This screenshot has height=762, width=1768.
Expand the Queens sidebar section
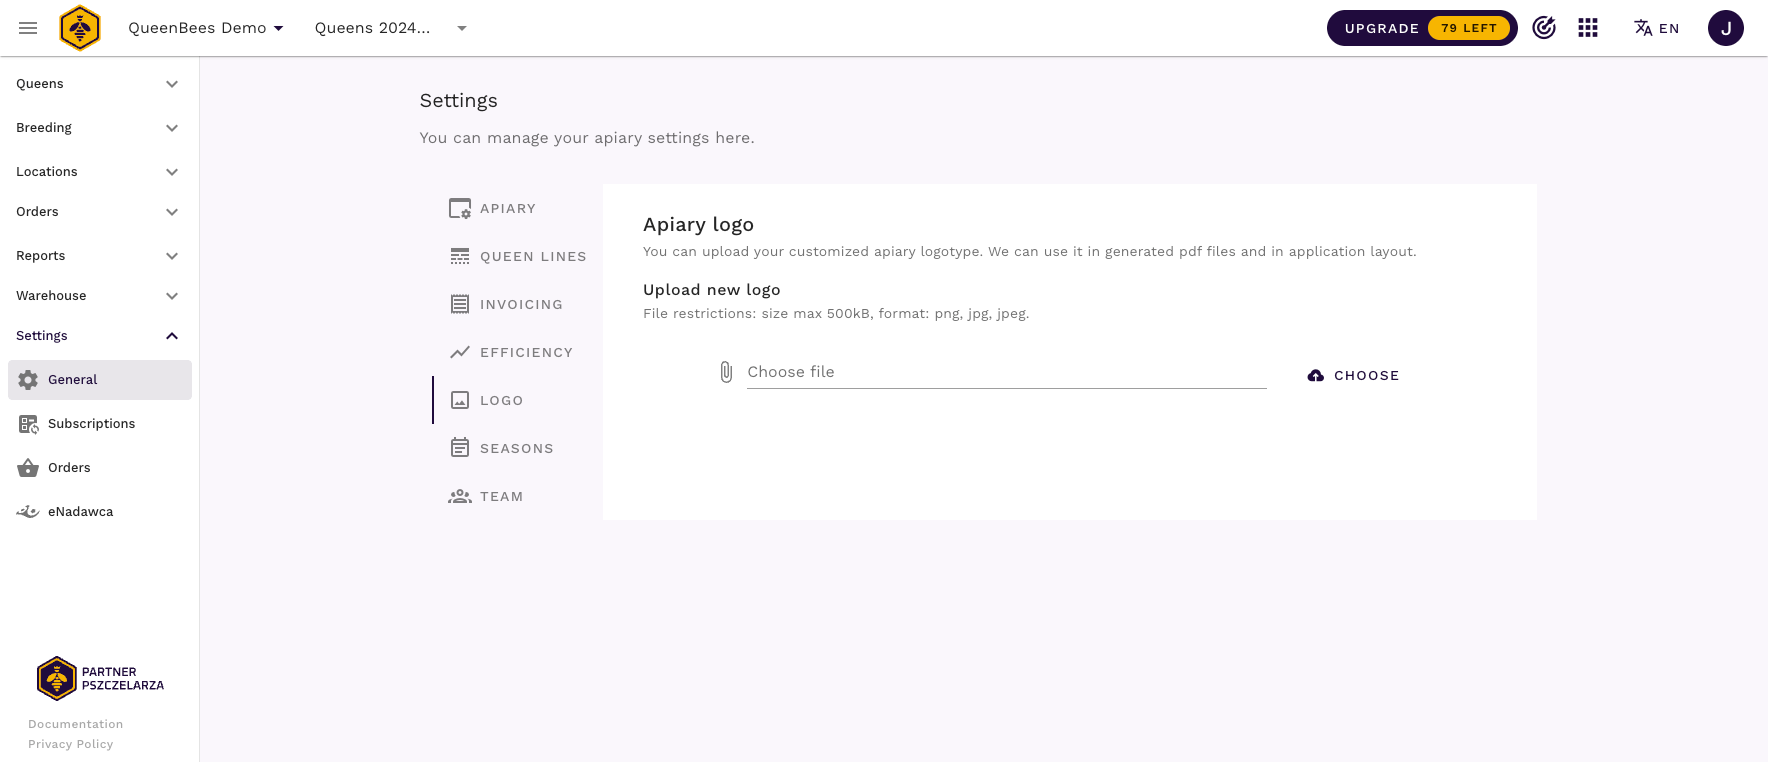(x=98, y=84)
